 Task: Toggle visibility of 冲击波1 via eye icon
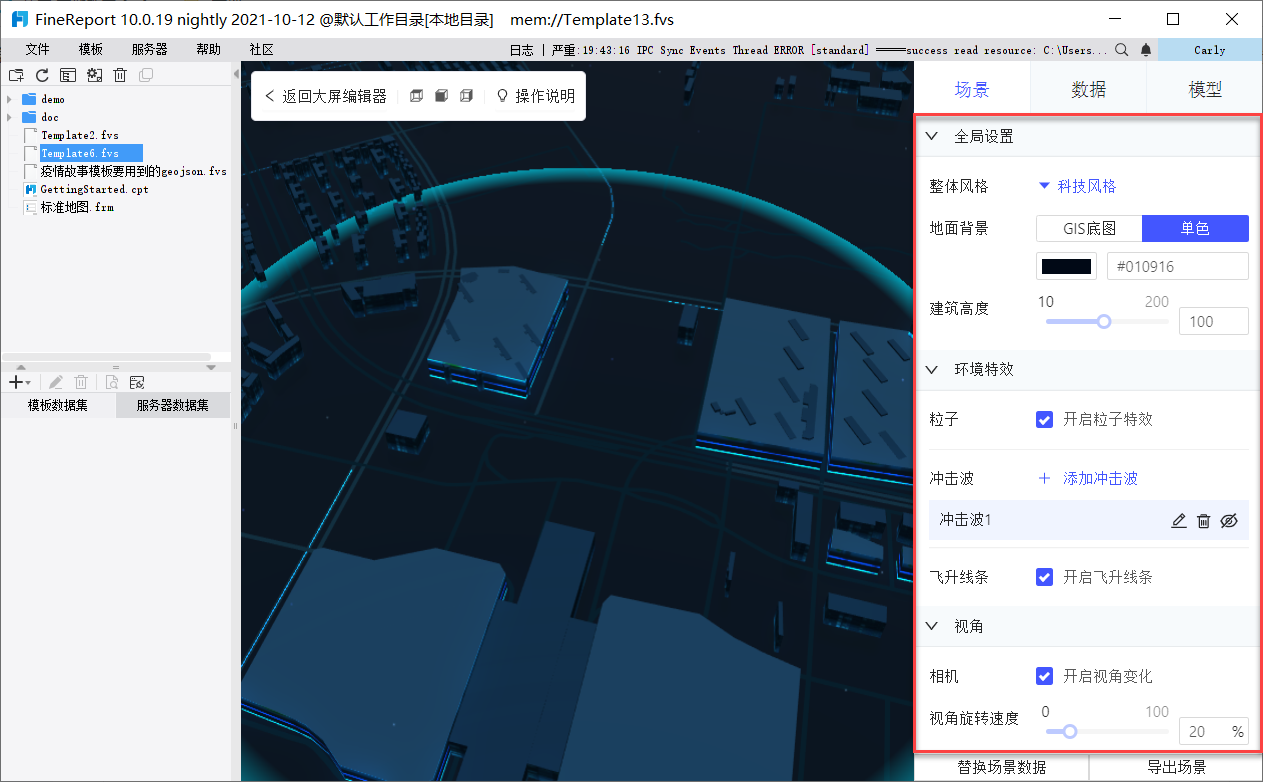pos(1230,520)
